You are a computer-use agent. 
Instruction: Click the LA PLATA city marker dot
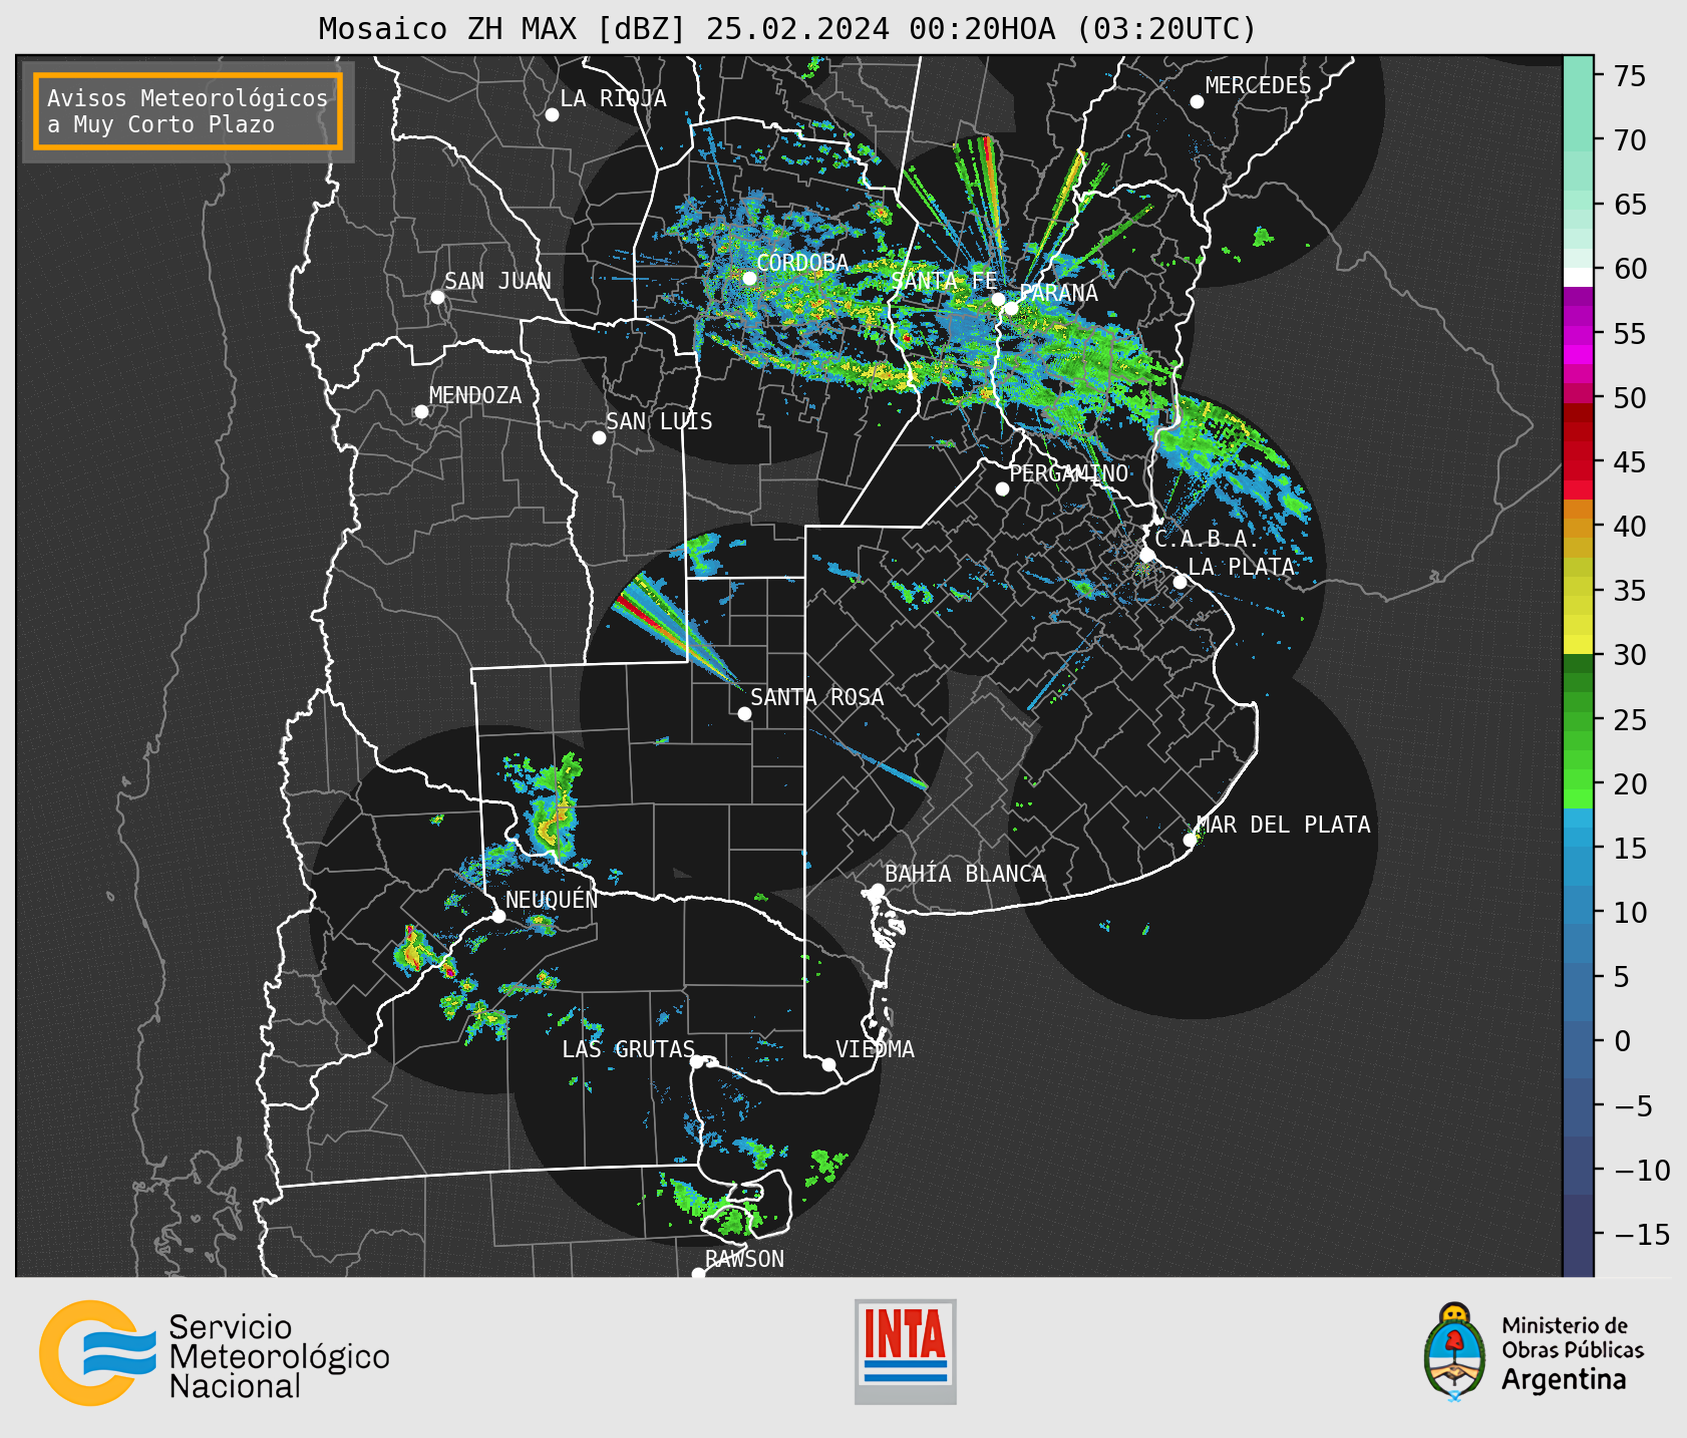point(1180,582)
